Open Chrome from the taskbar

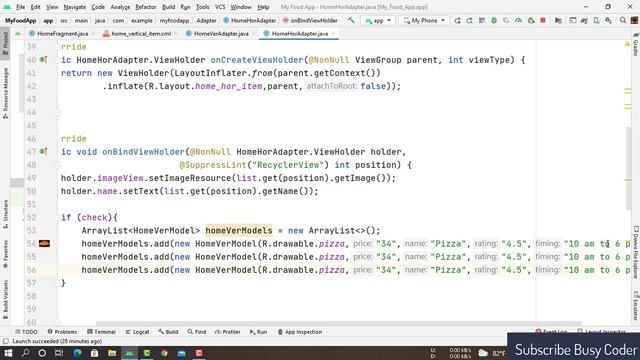click(x=164, y=353)
